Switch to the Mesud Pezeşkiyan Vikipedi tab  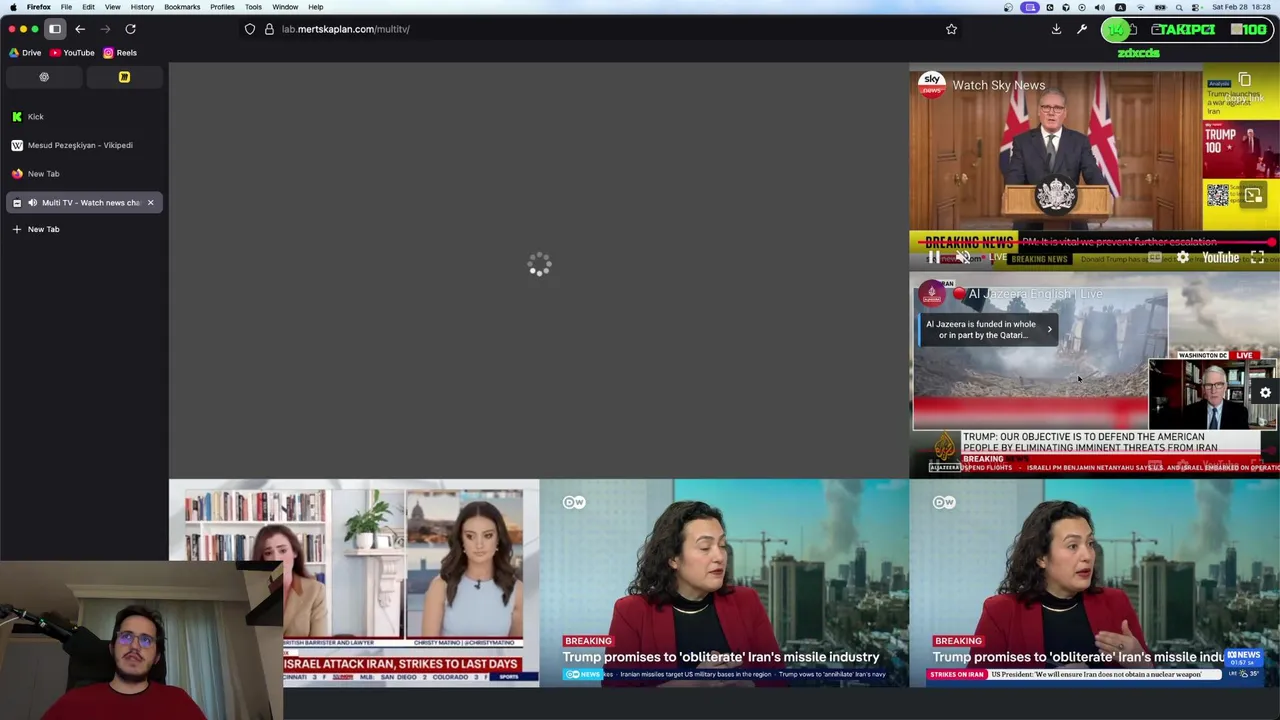coord(84,145)
